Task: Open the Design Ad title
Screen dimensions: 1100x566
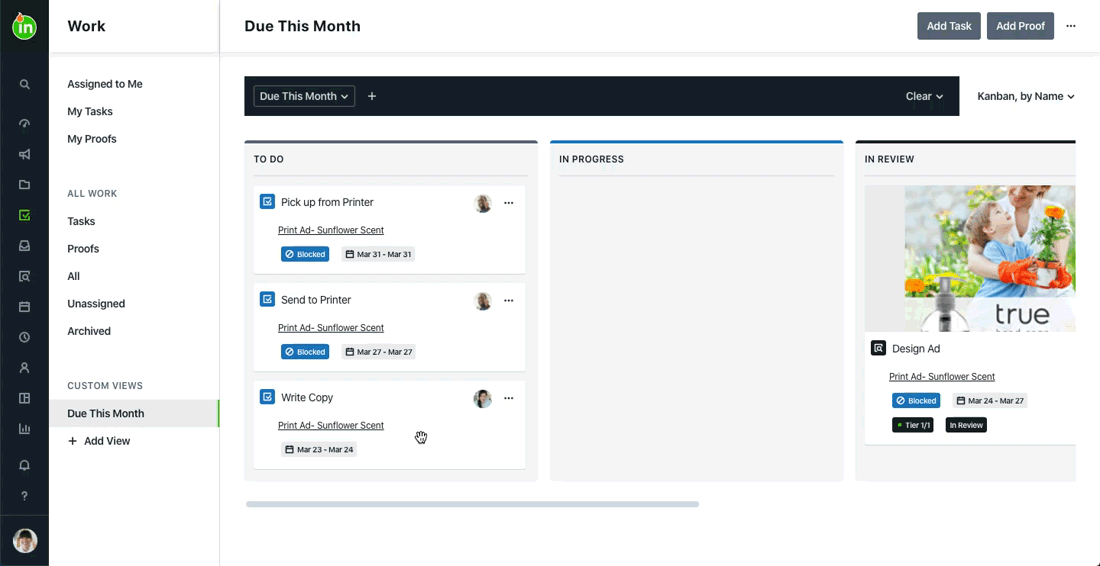Action: (916, 349)
